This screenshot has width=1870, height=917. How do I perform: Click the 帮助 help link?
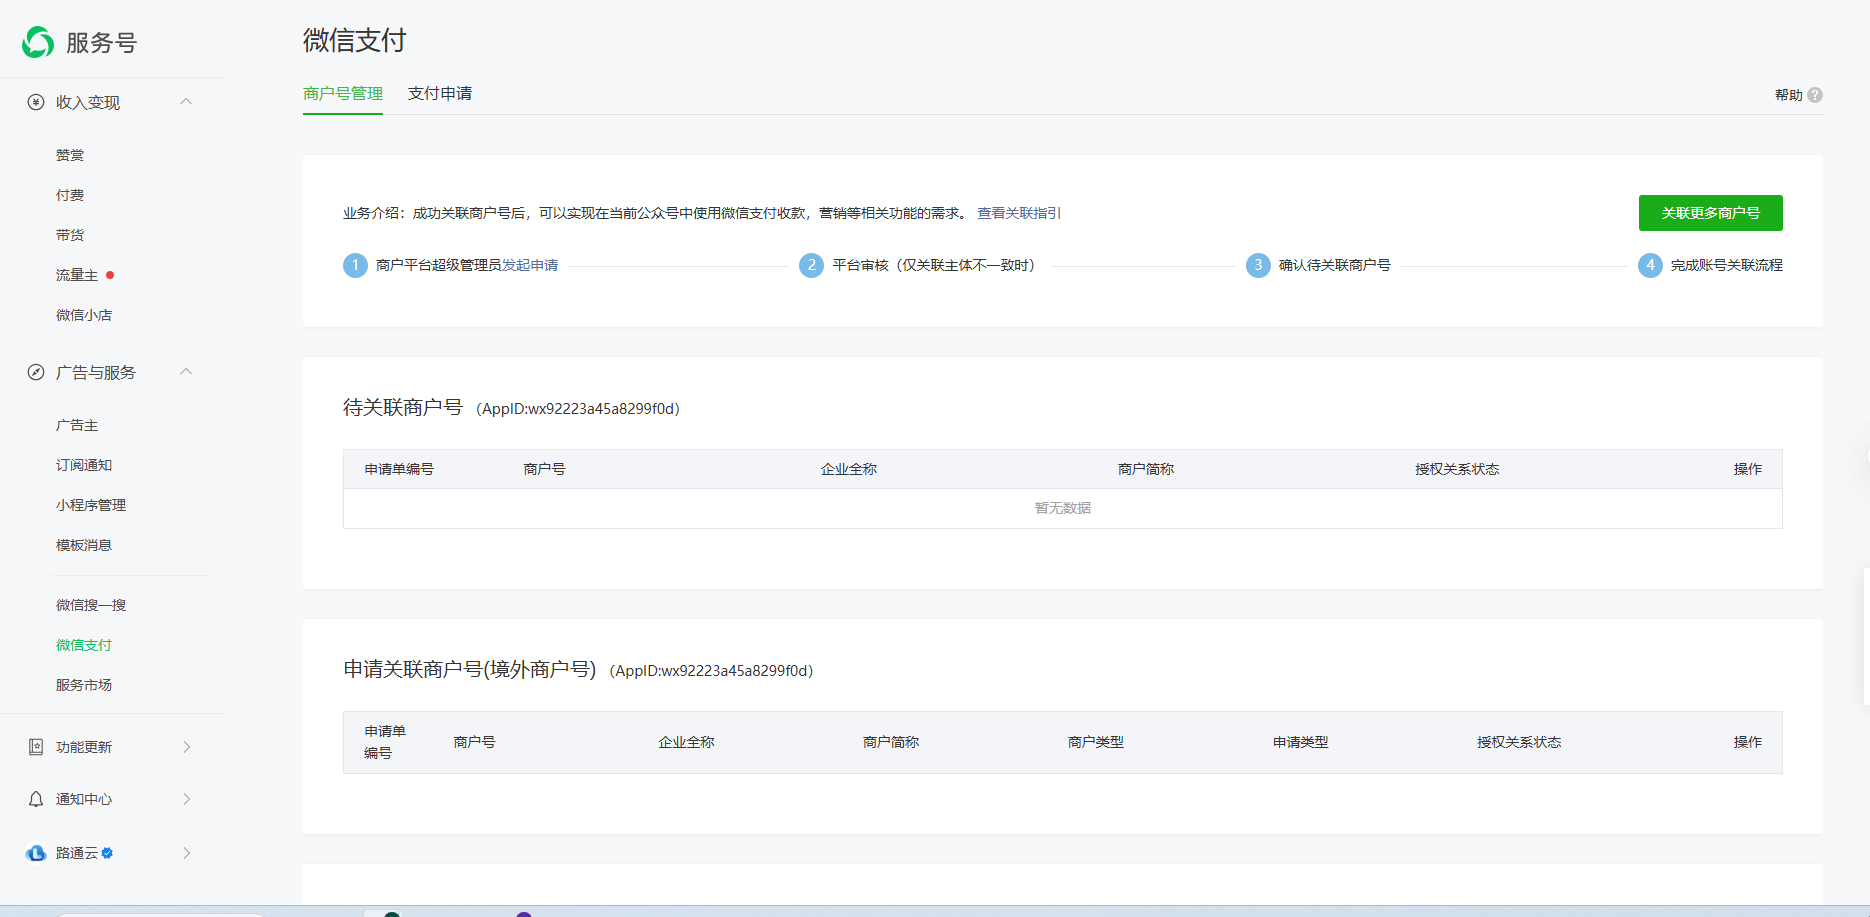tap(1789, 95)
